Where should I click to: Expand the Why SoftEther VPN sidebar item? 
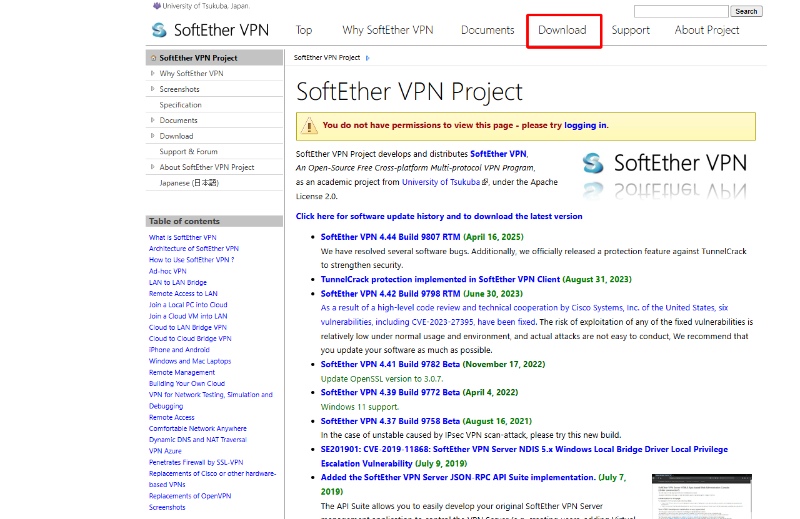(x=152, y=74)
